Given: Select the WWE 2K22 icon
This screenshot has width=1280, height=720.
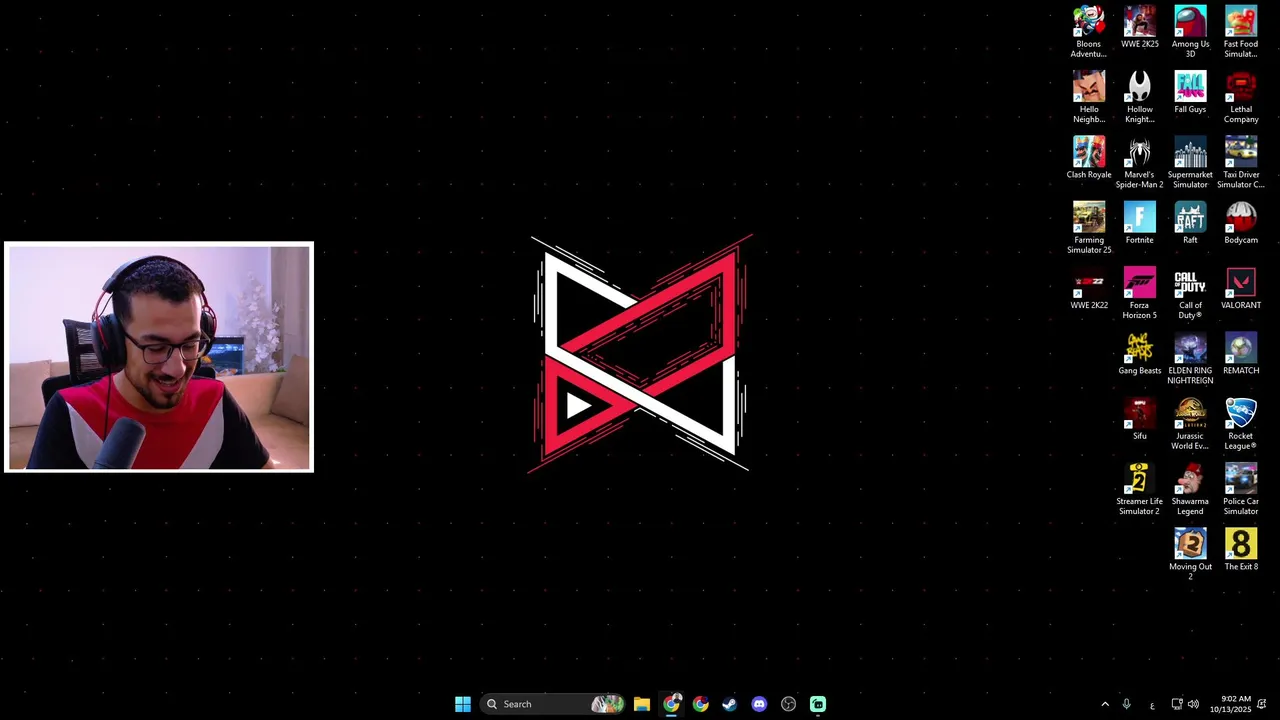Looking at the screenshot, I should click(x=1089, y=288).
